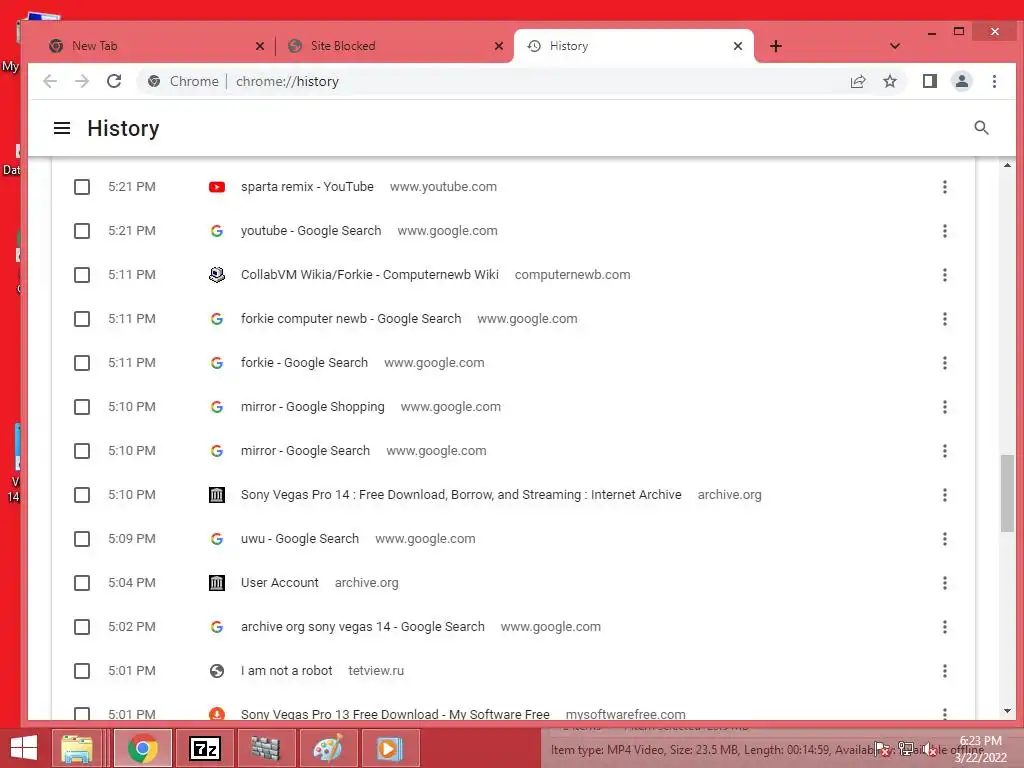Open the sparta remix - YouTube link
Image resolution: width=1024 pixels, height=768 pixels.
click(x=307, y=187)
